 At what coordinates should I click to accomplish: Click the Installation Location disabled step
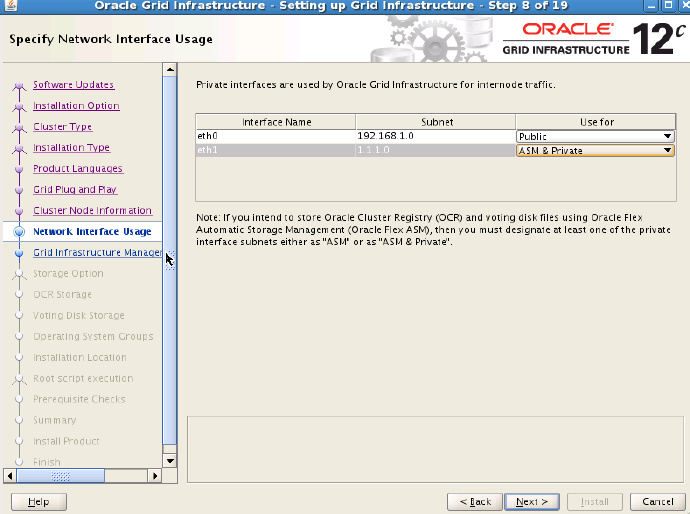coord(80,357)
